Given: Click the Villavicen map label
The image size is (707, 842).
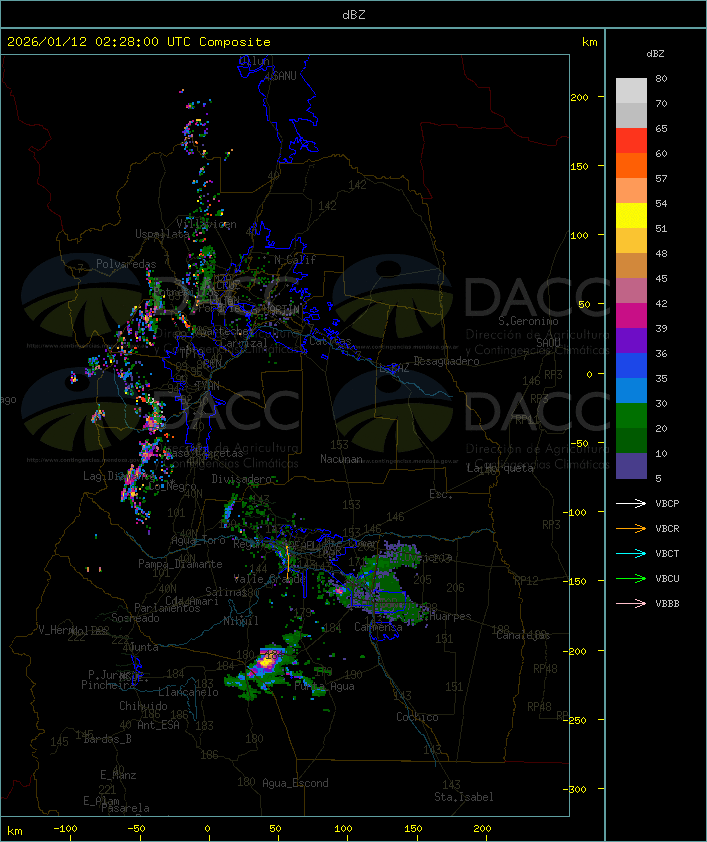Looking at the screenshot, I should pos(206,224).
